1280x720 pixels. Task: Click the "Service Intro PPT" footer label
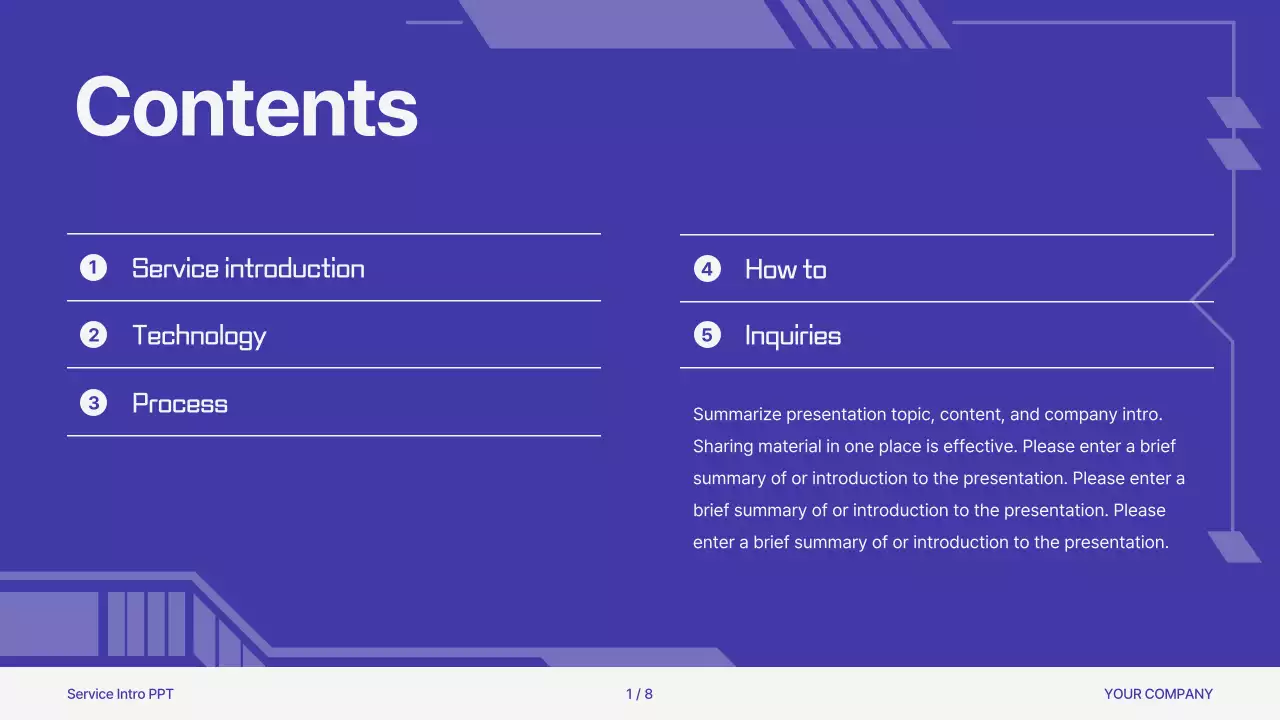[120, 694]
